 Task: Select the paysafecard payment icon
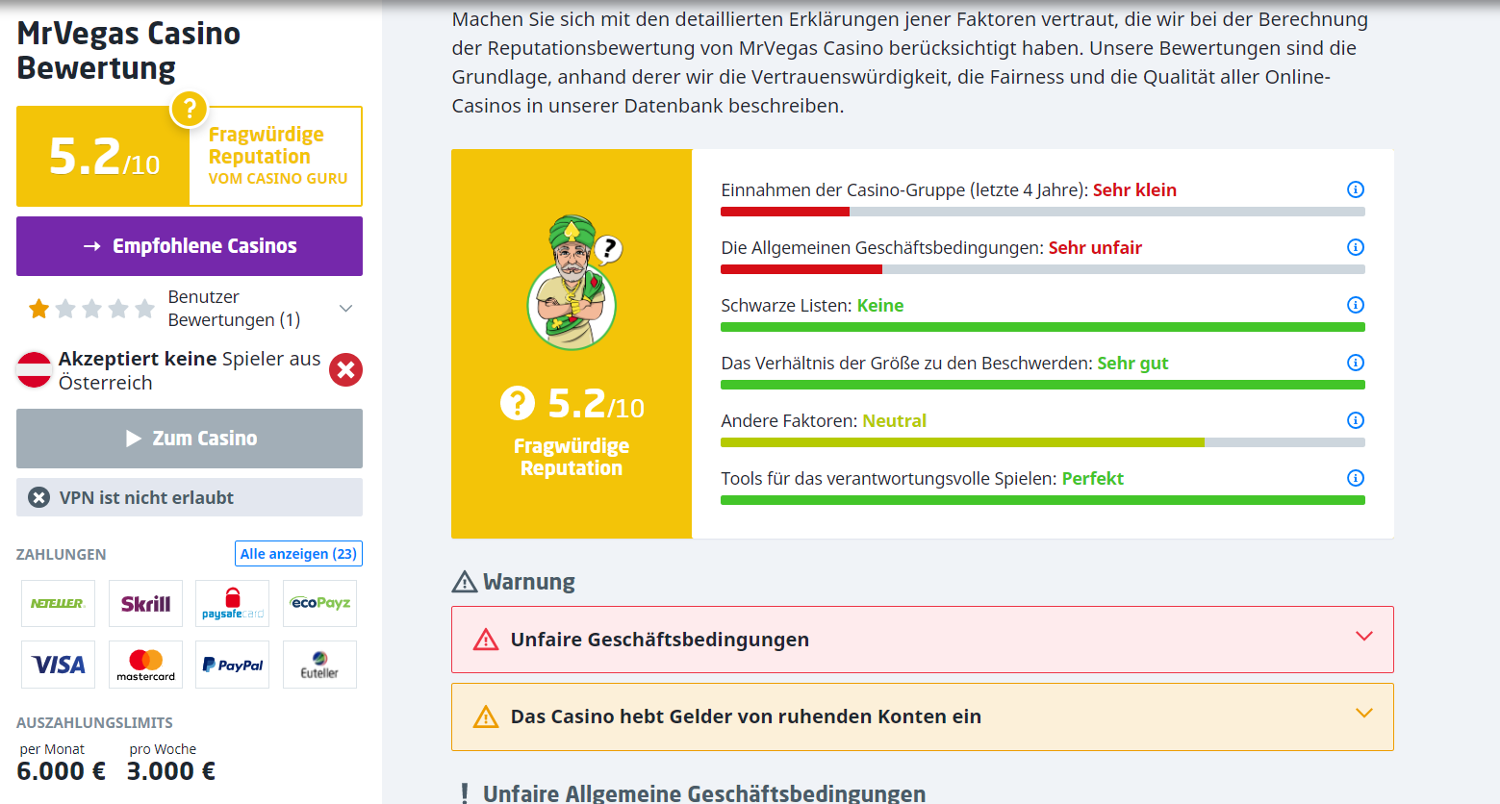[x=232, y=603]
